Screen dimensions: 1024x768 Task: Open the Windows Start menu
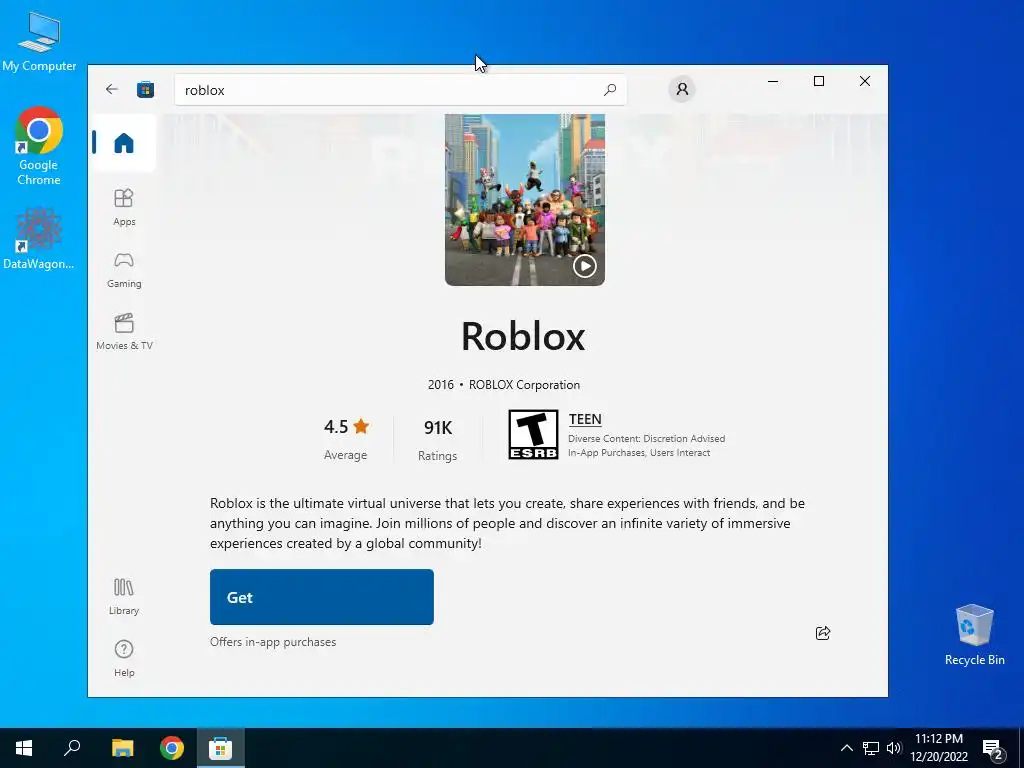24,748
